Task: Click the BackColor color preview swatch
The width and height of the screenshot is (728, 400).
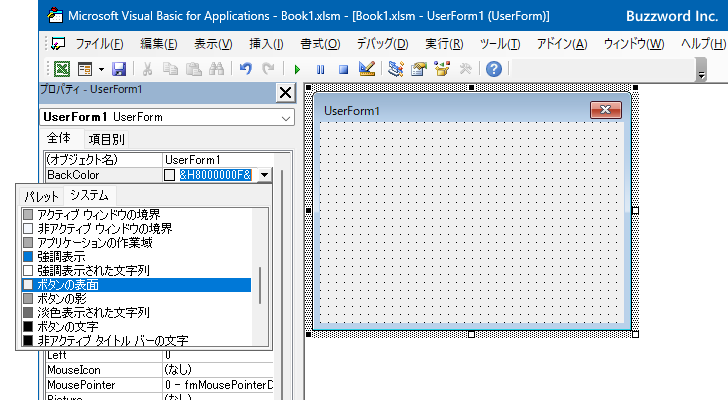Action: tap(169, 175)
